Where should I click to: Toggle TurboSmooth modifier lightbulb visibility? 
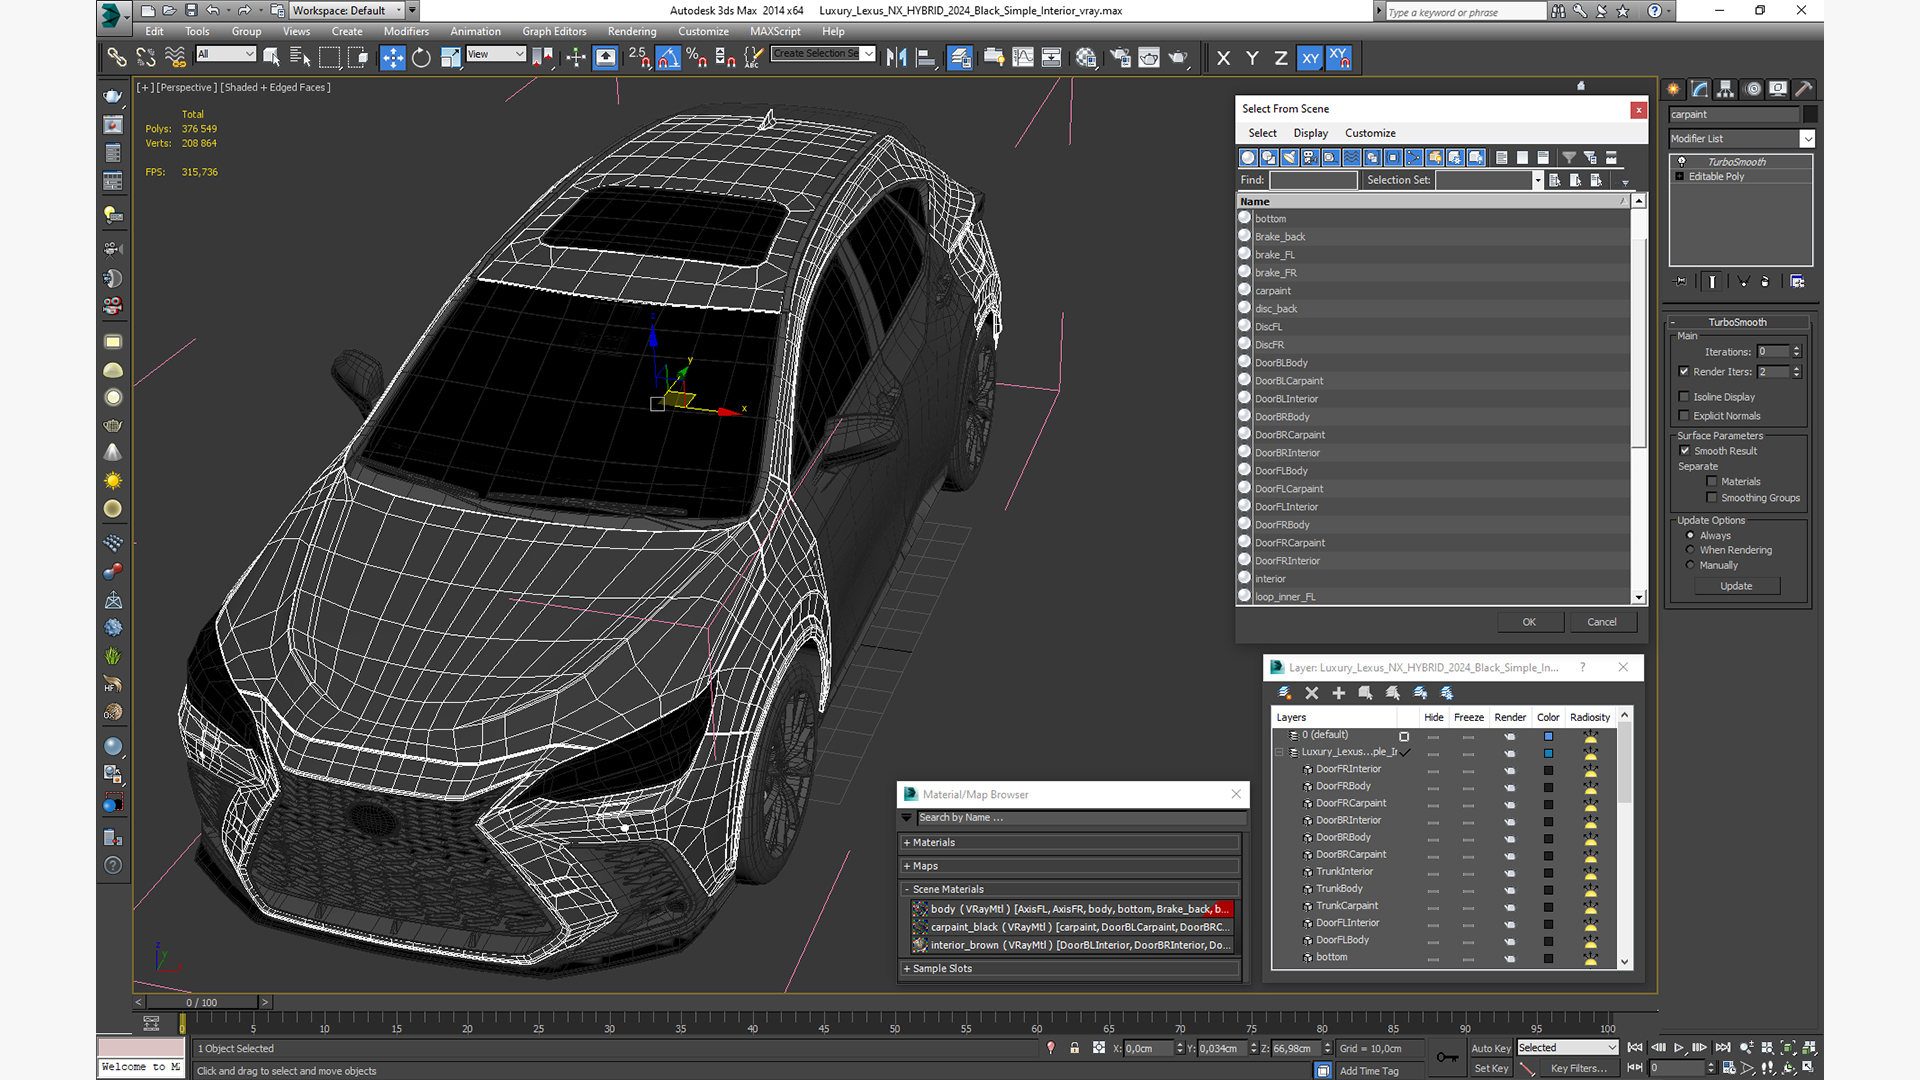(x=1682, y=162)
